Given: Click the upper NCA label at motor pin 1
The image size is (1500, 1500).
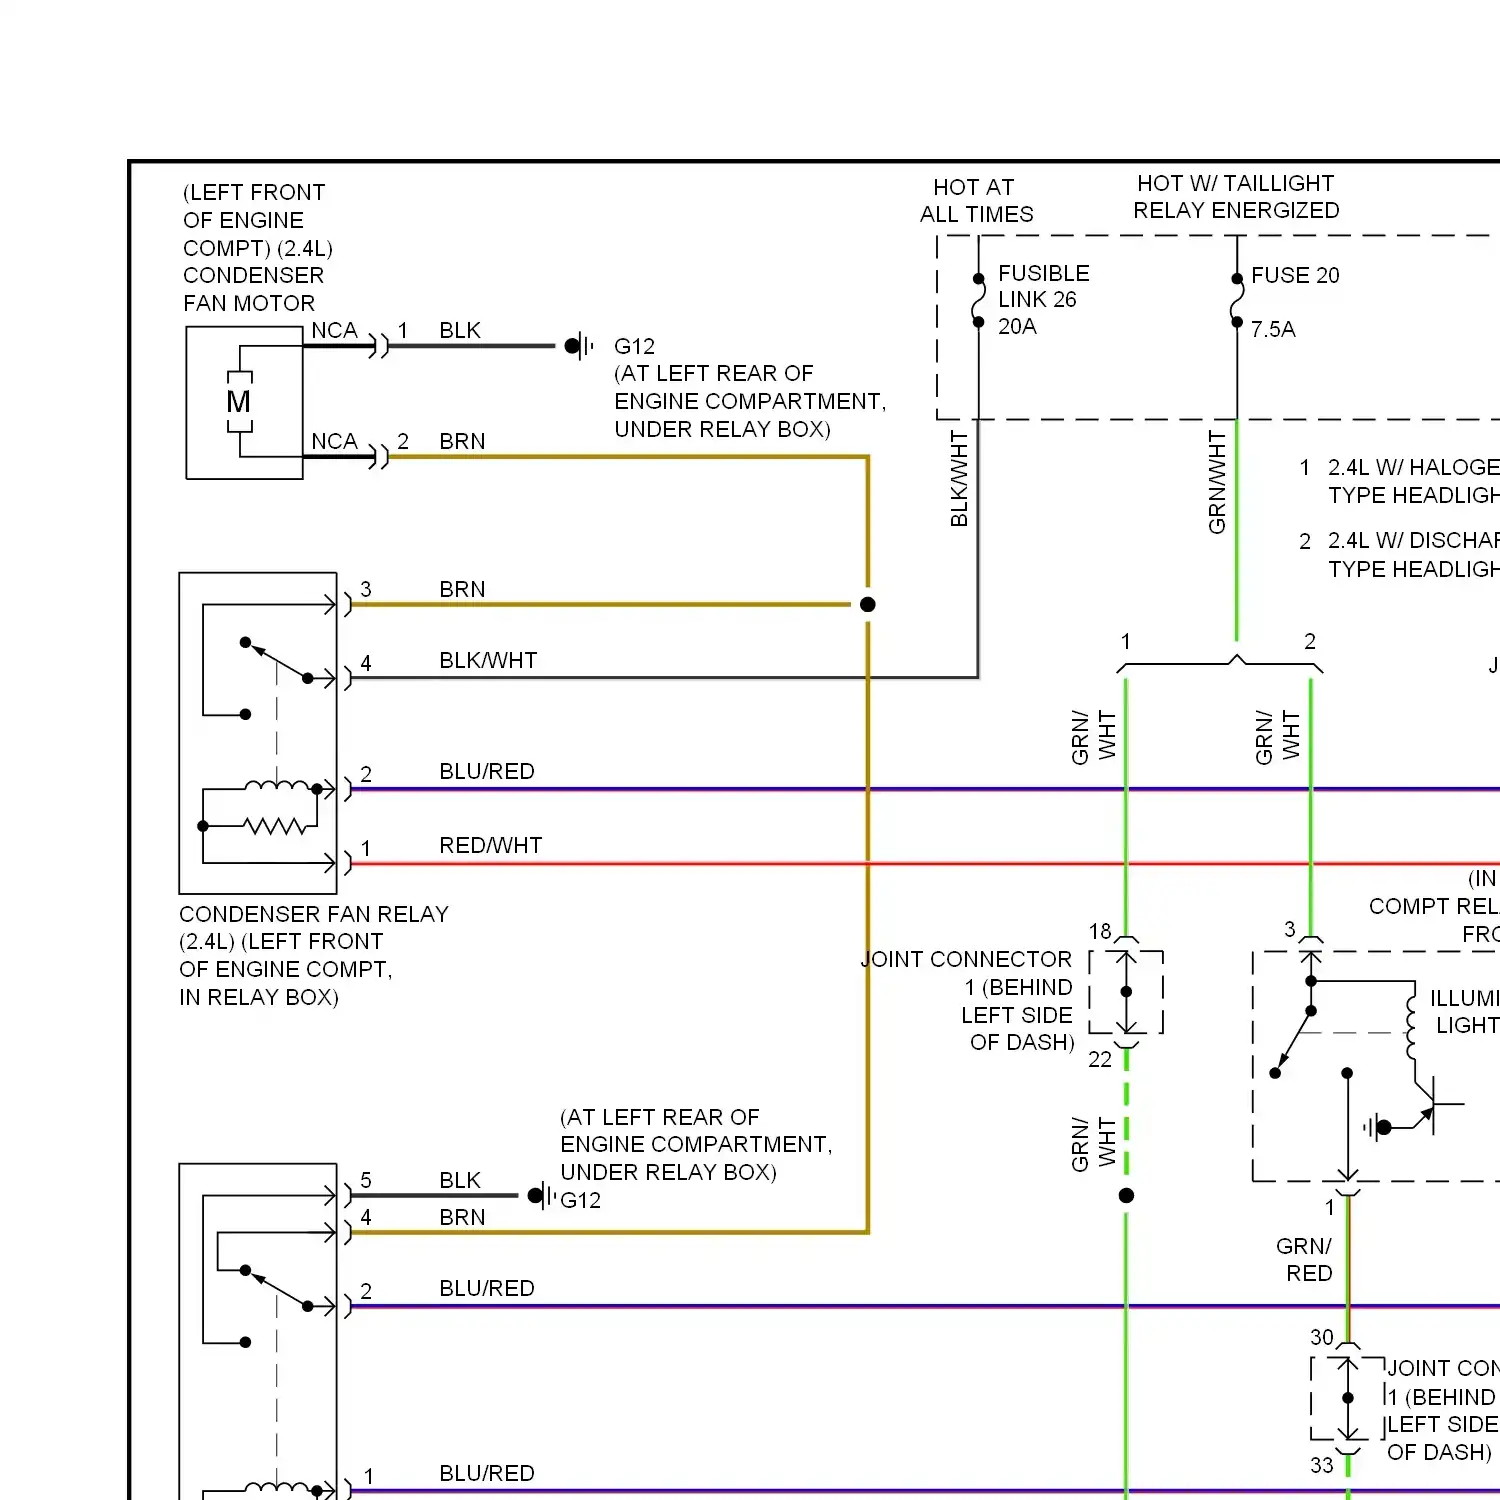Looking at the screenshot, I should (334, 330).
